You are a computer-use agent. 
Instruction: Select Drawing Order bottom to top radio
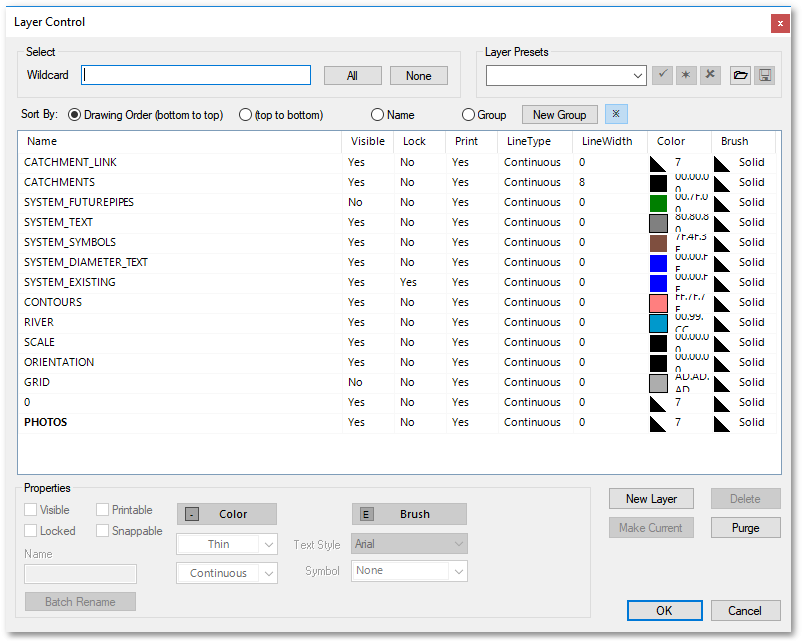(x=74, y=115)
